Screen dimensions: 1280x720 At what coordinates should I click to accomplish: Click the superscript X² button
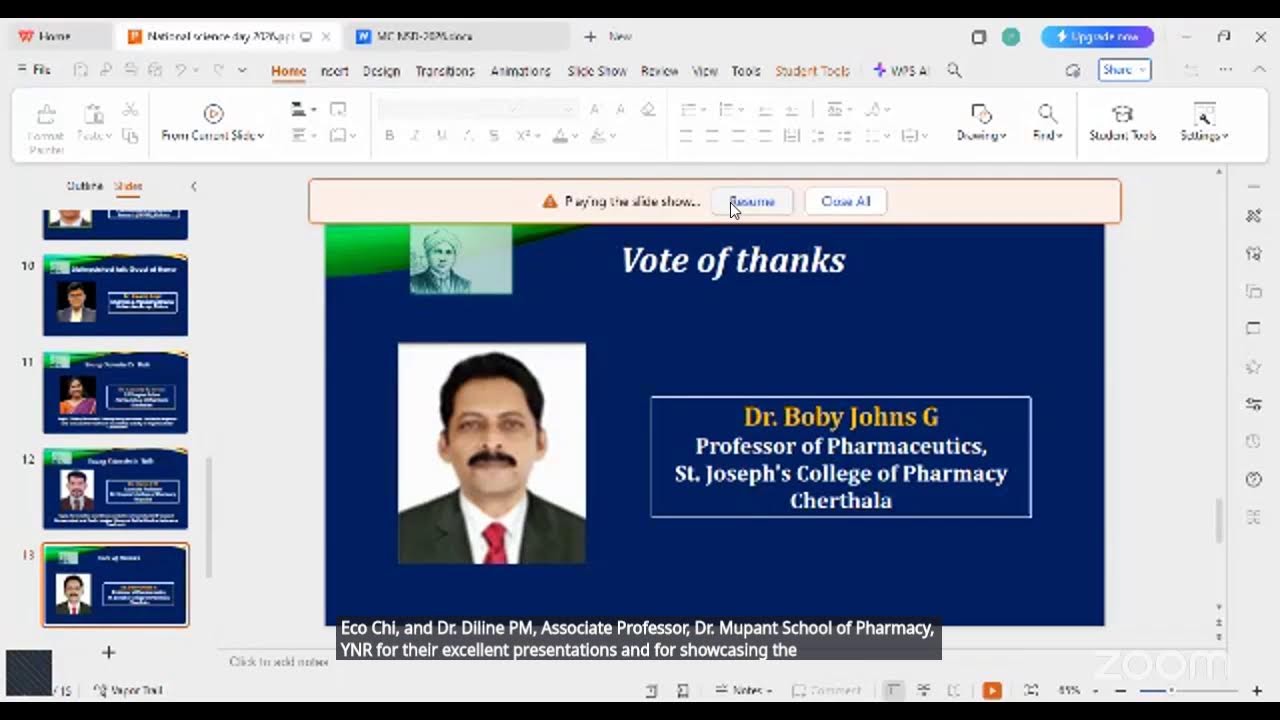(x=525, y=136)
